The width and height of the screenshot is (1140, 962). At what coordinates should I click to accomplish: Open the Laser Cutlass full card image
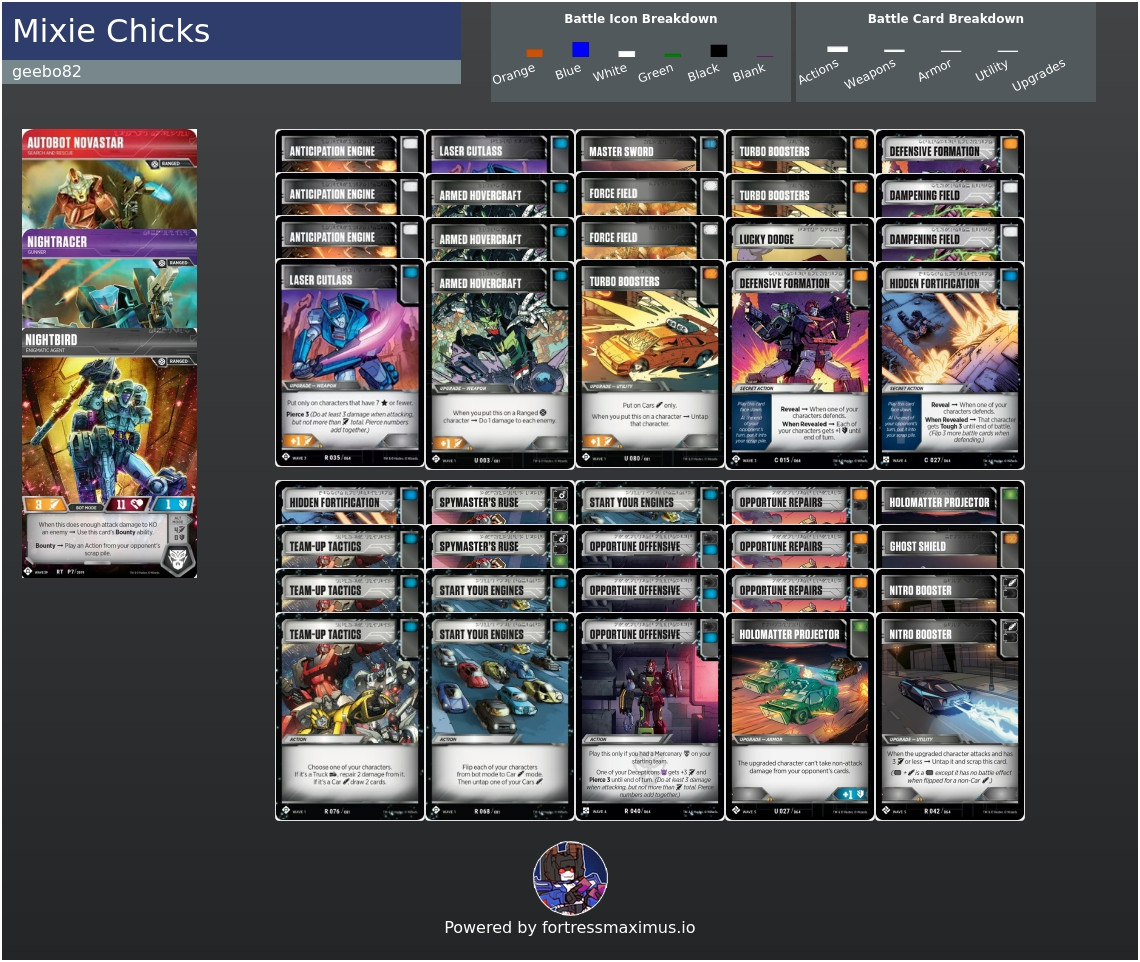350,364
